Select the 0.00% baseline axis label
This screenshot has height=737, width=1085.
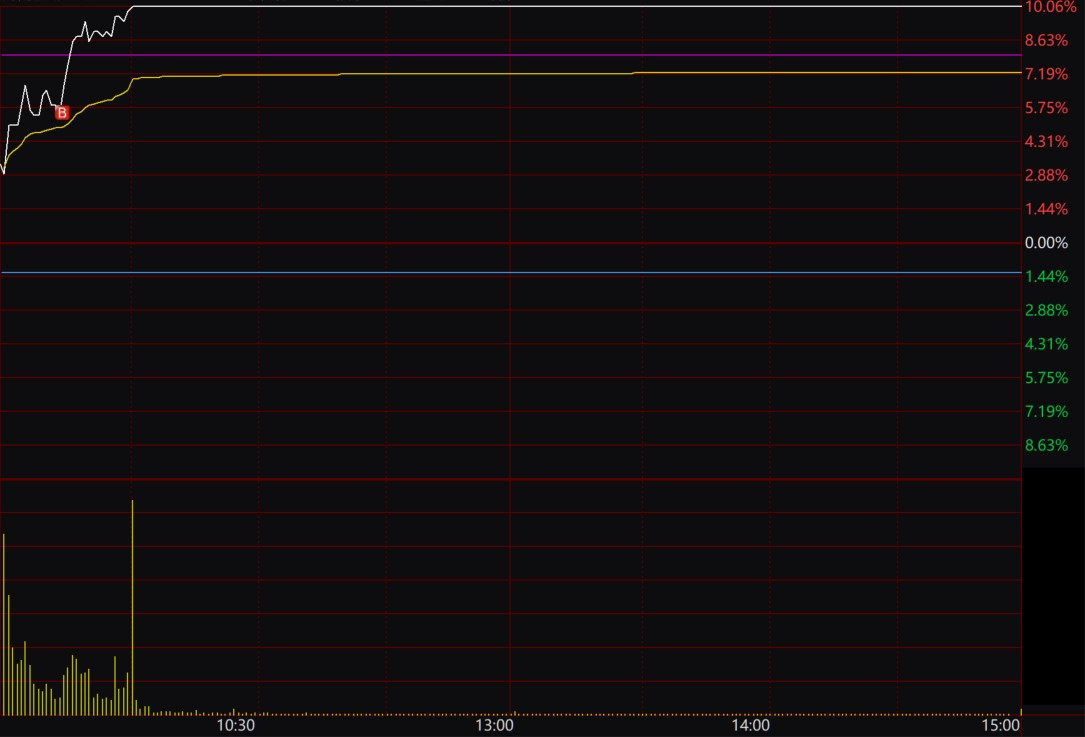1047,243
